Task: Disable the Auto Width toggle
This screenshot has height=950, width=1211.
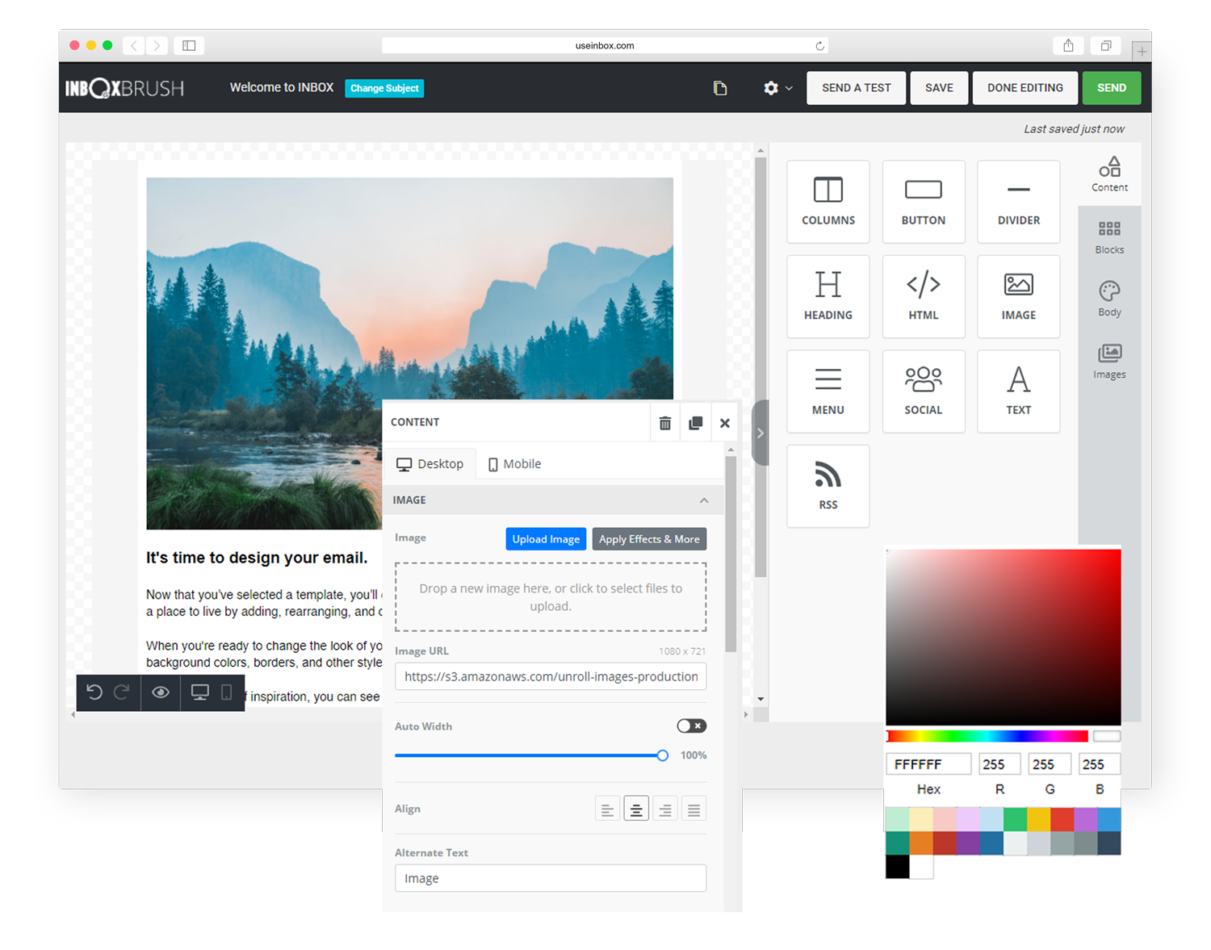Action: (691, 725)
